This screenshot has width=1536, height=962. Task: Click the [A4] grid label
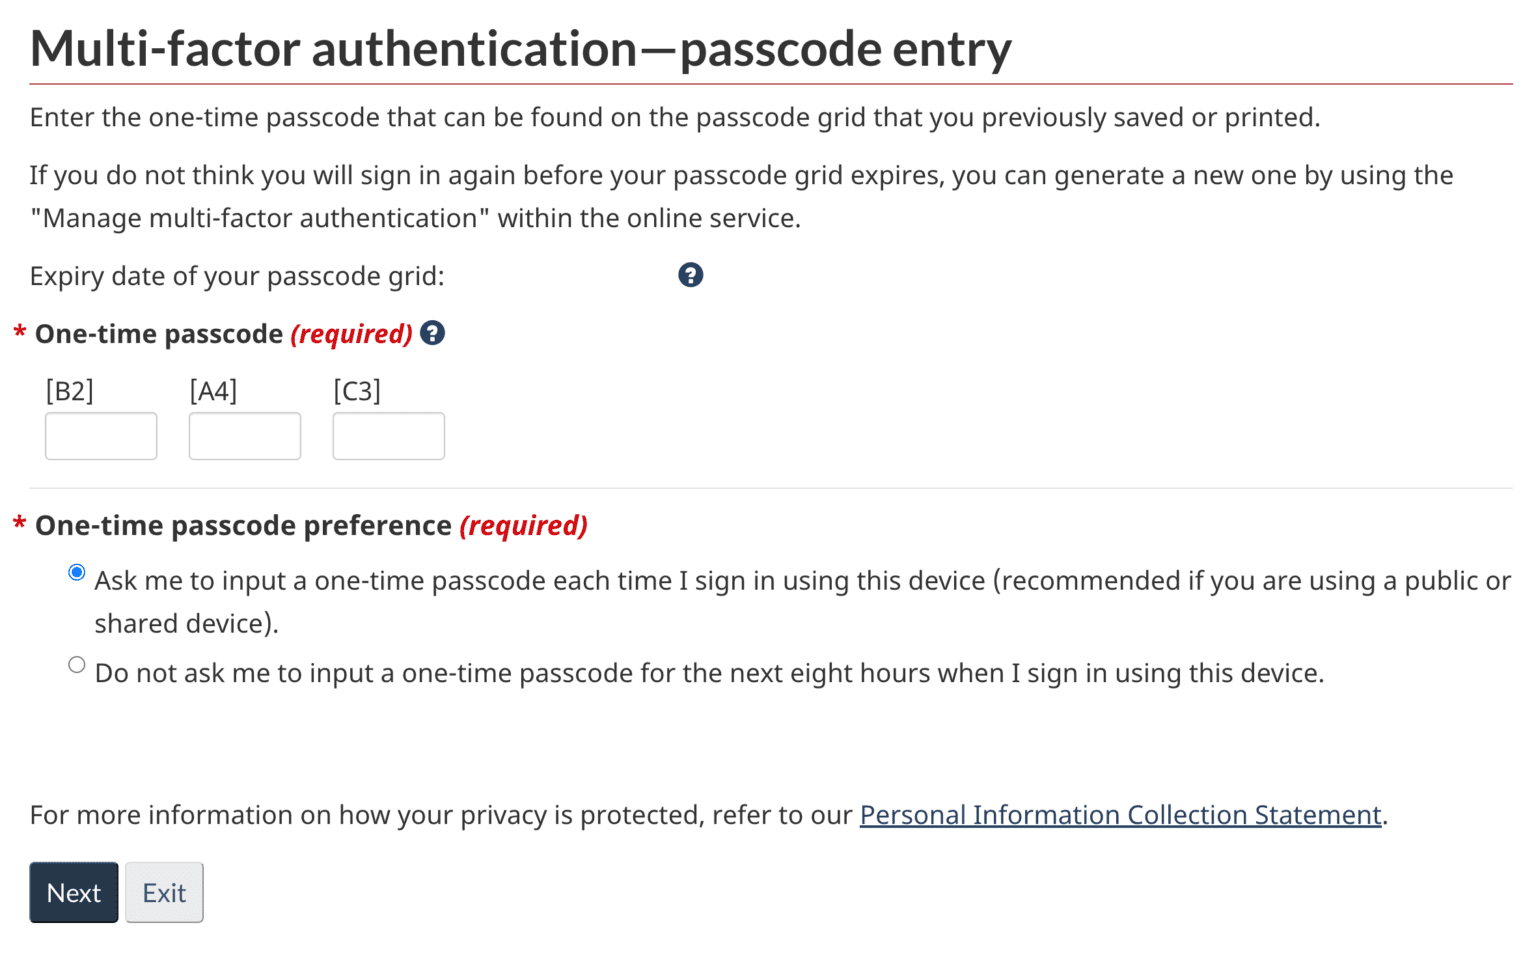213,391
